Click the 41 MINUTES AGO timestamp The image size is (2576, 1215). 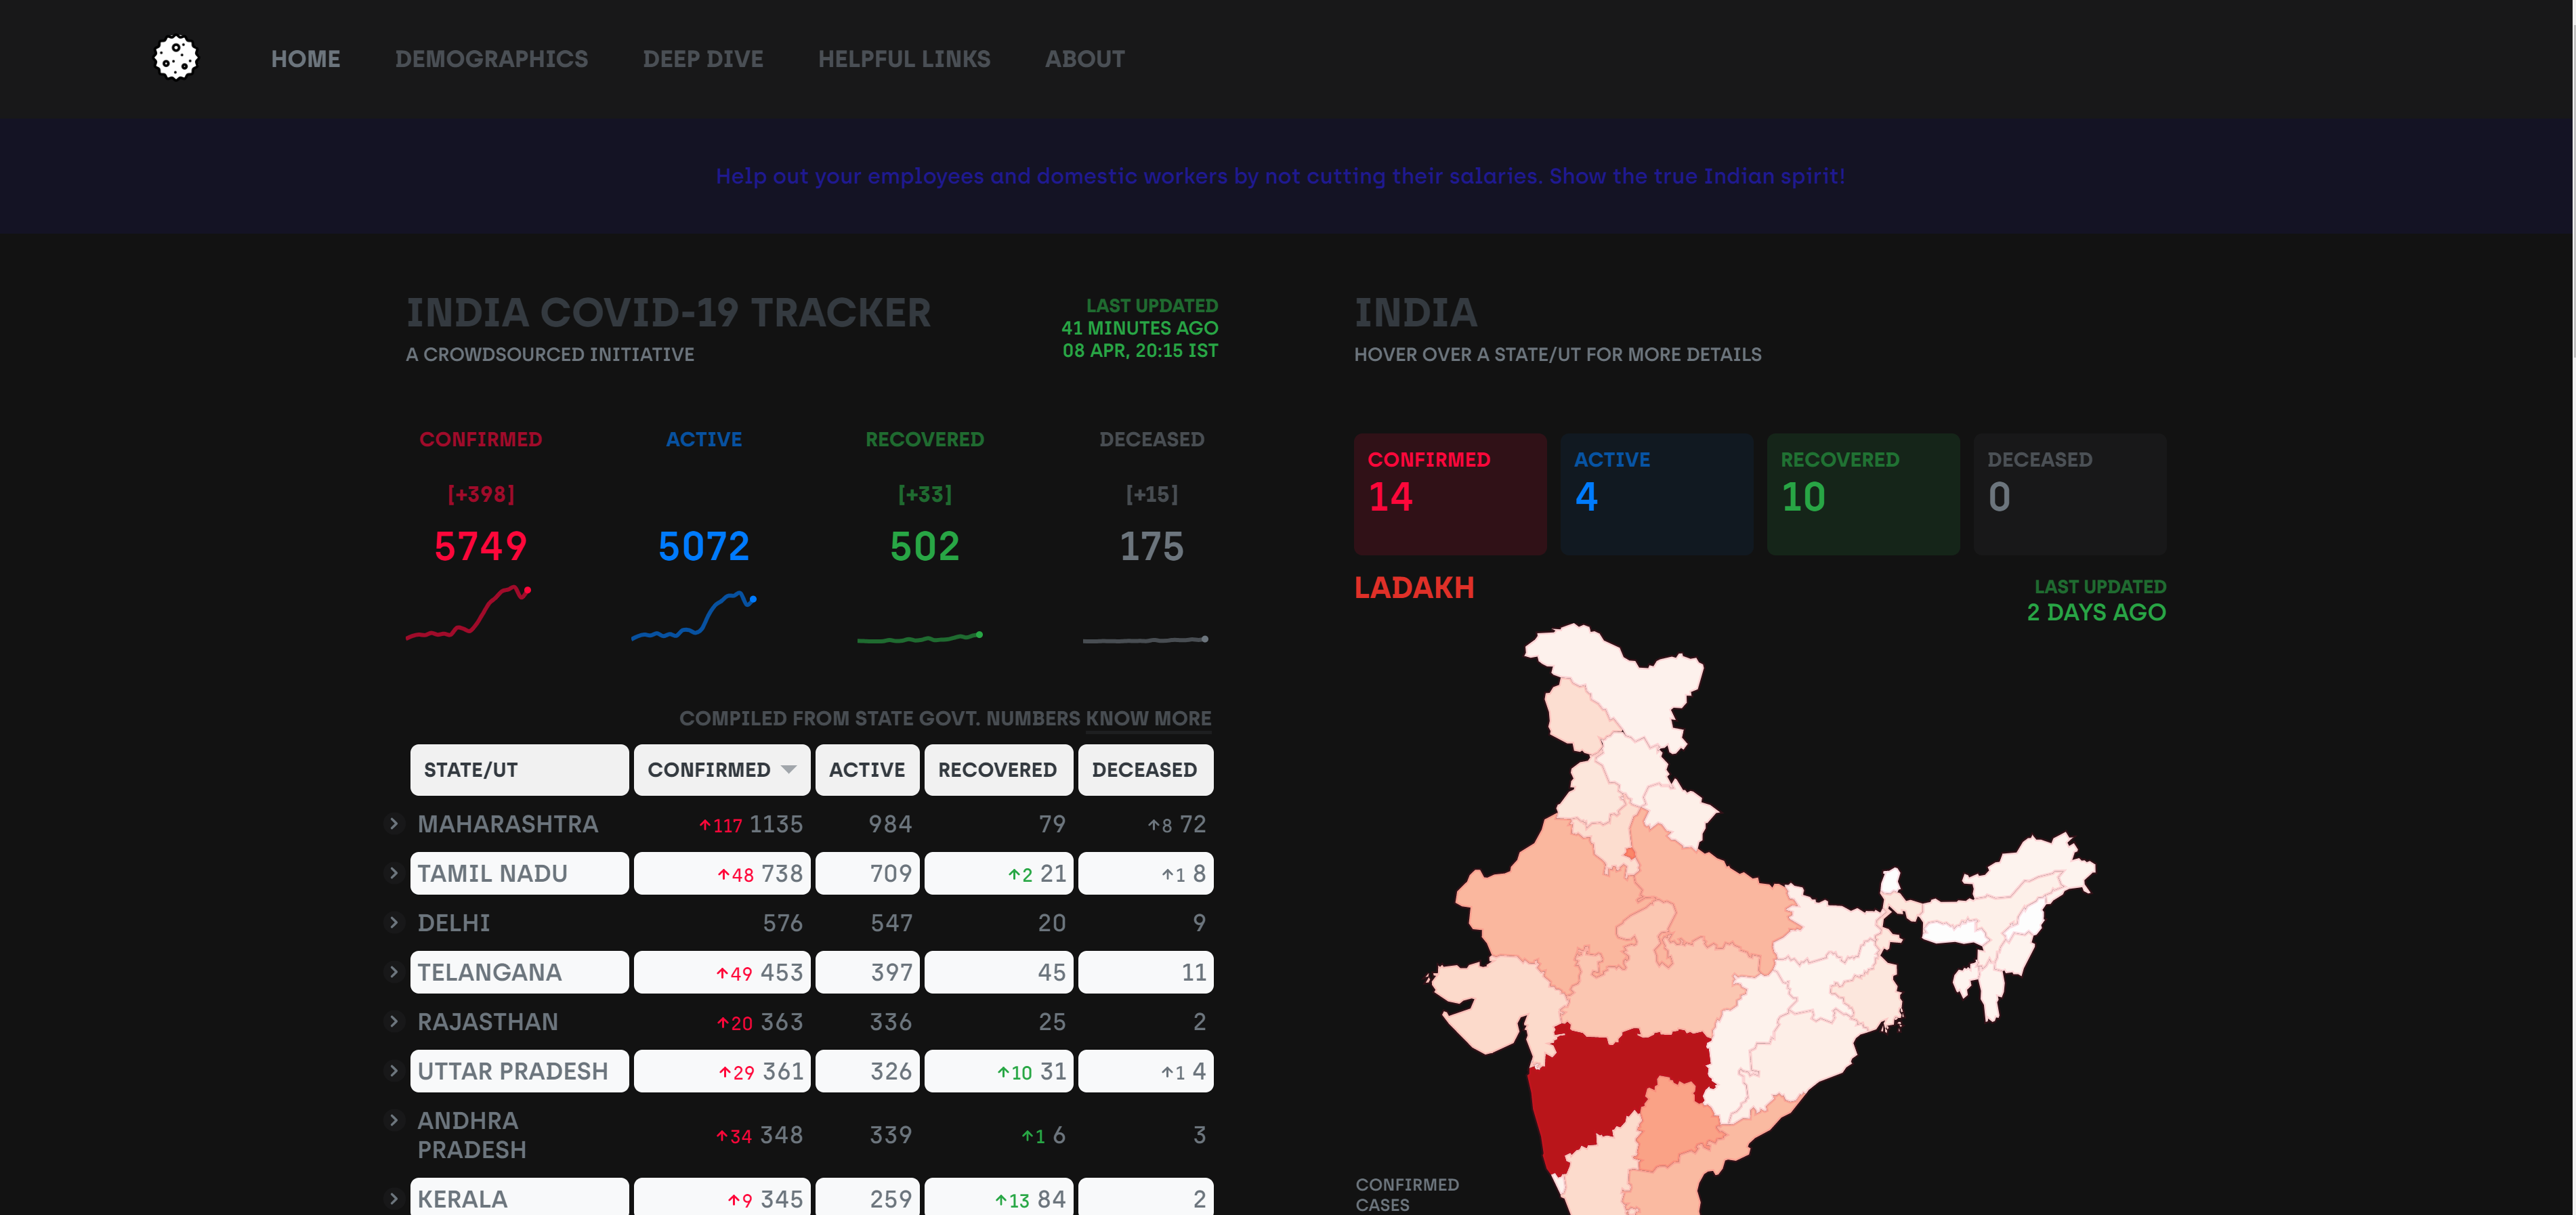point(1139,328)
